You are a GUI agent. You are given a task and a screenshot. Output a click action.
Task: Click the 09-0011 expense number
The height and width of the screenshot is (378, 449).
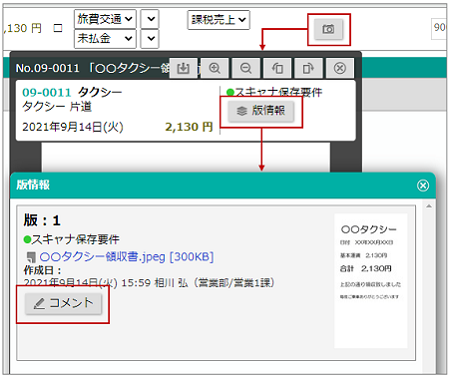pyautogui.click(x=47, y=92)
